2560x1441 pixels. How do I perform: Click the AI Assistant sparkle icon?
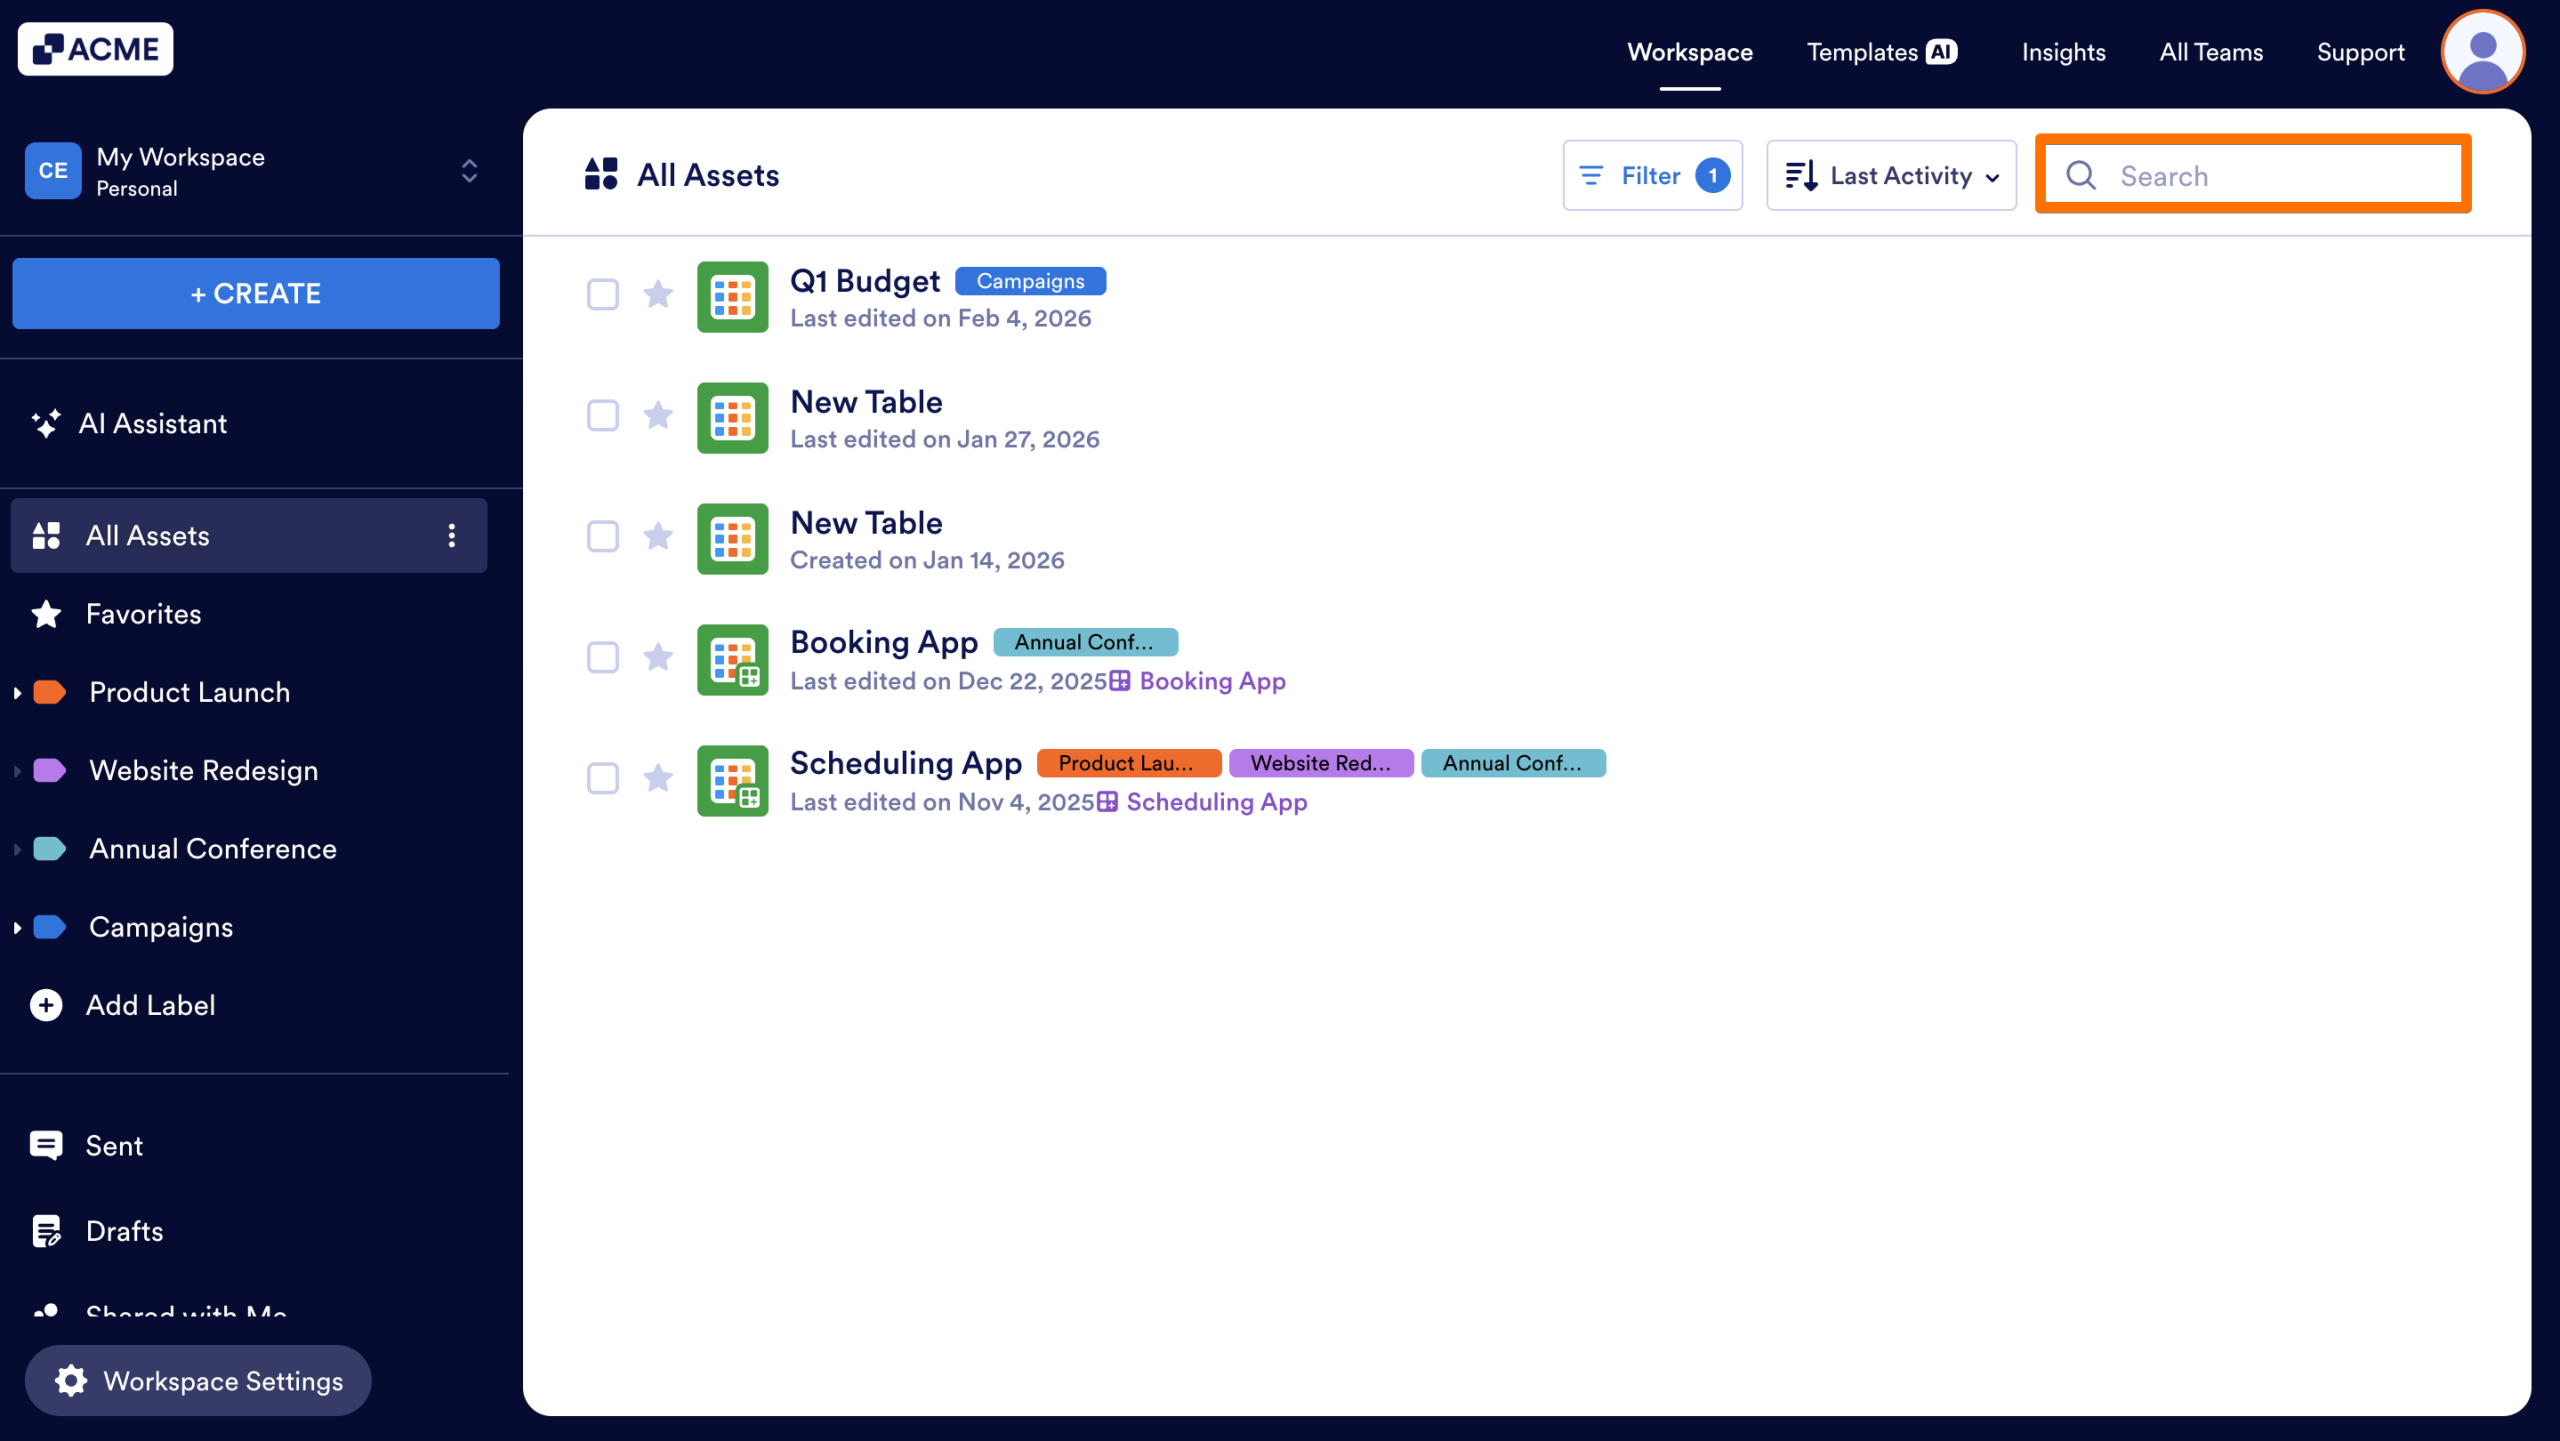[45, 423]
